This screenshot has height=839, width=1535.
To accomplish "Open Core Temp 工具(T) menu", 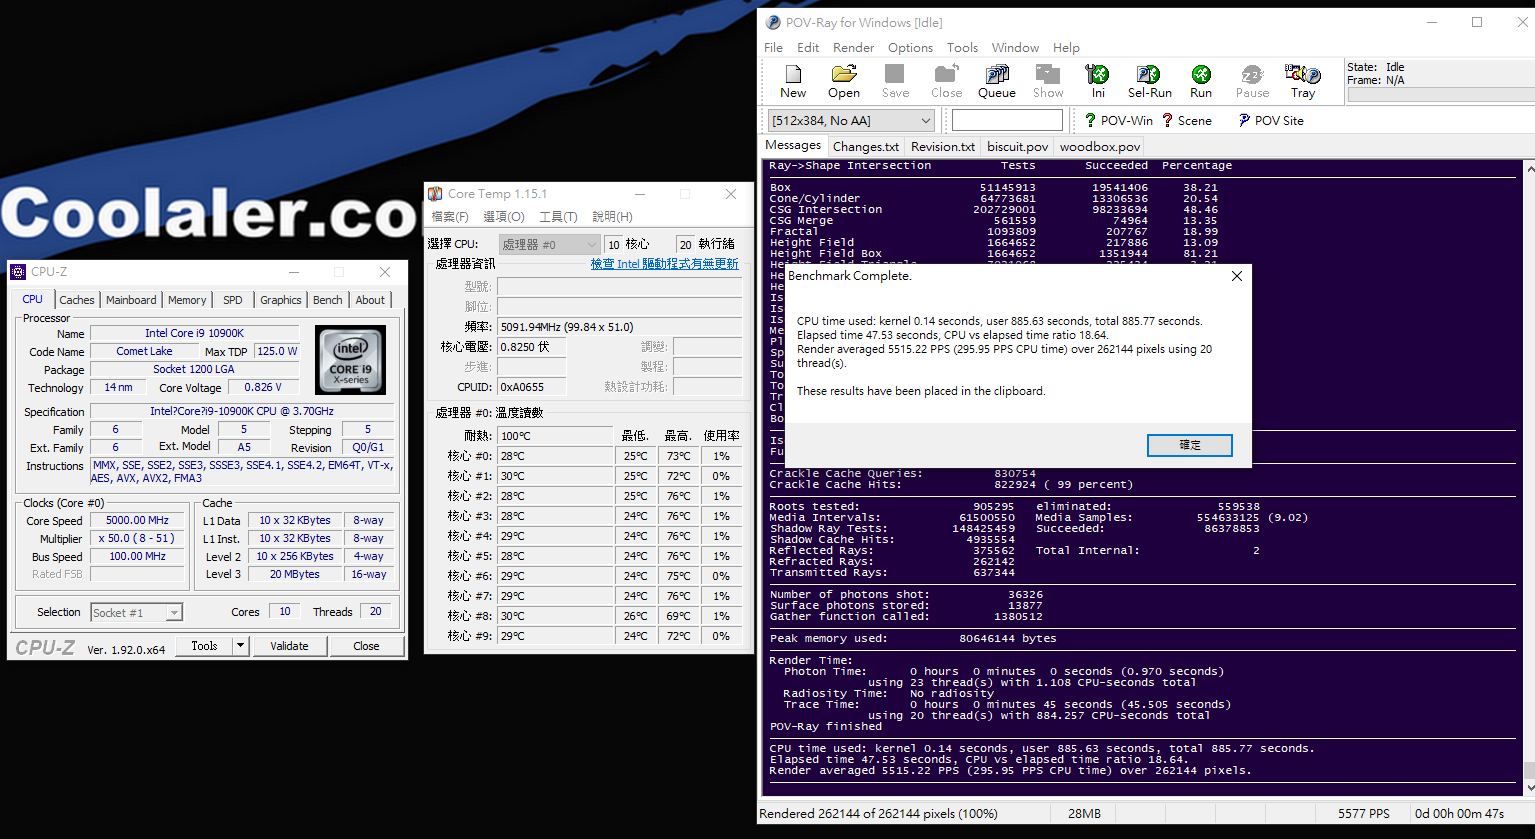I will tap(558, 217).
